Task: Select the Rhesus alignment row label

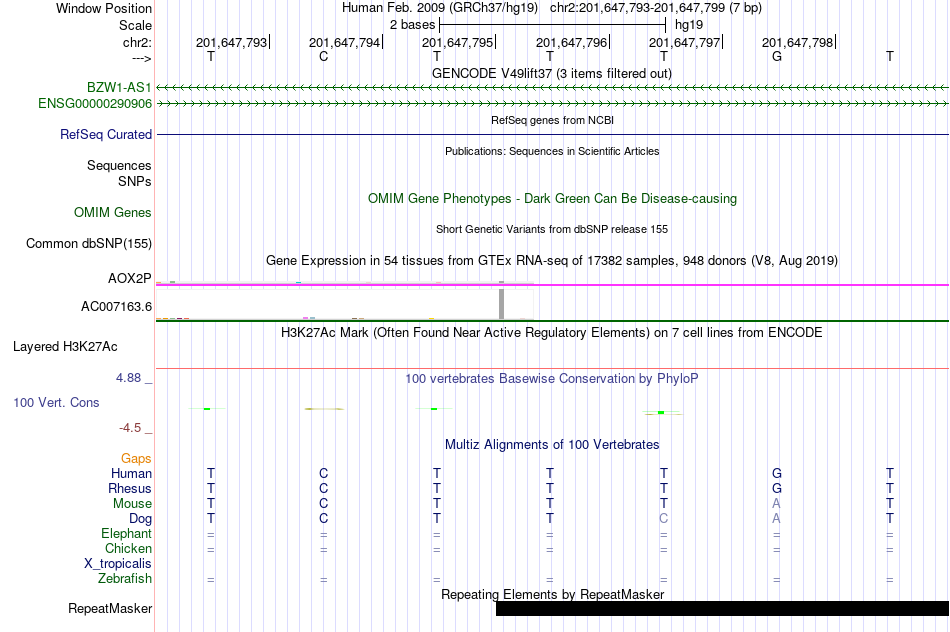Action: (x=130, y=488)
